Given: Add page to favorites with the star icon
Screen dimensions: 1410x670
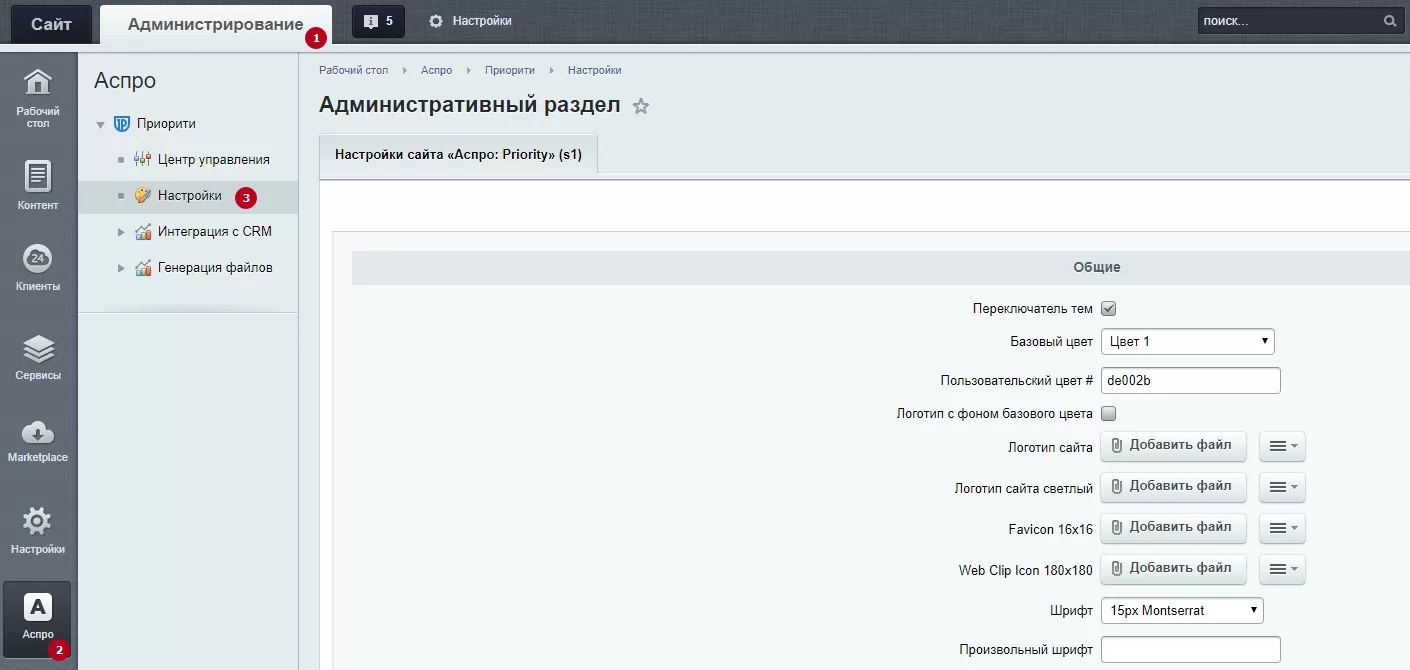Looking at the screenshot, I should click(x=641, y=106).
